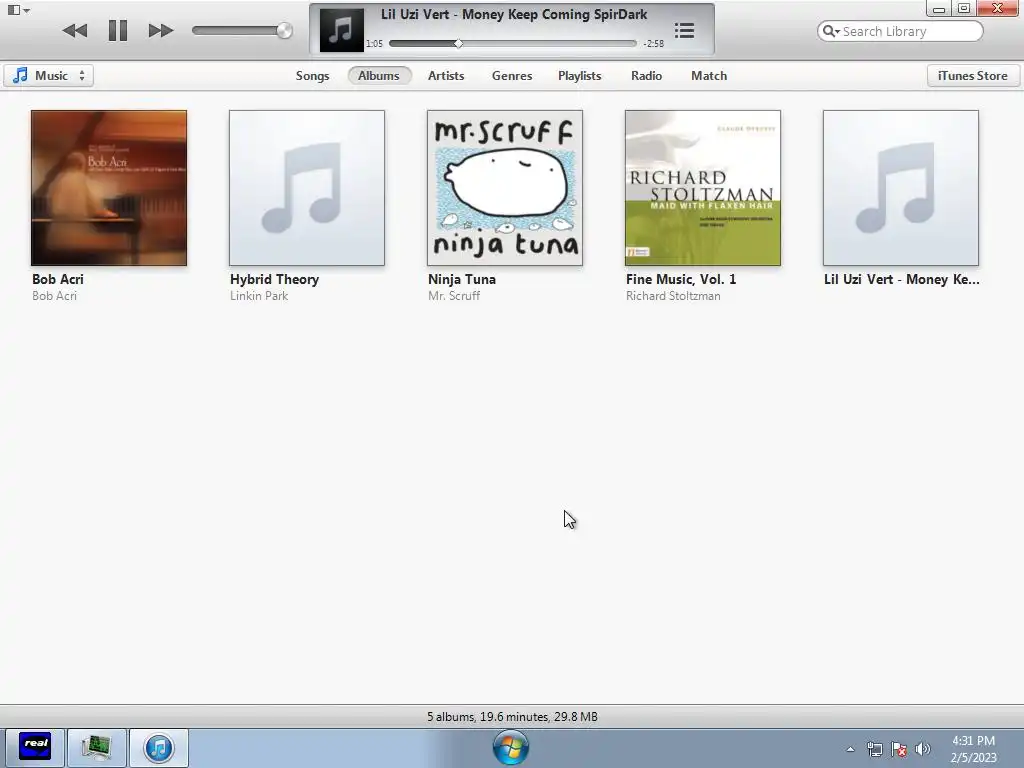Click the playback progress diamond marker
Viewport: 1024px width, 768px height.
pos(458,44)
